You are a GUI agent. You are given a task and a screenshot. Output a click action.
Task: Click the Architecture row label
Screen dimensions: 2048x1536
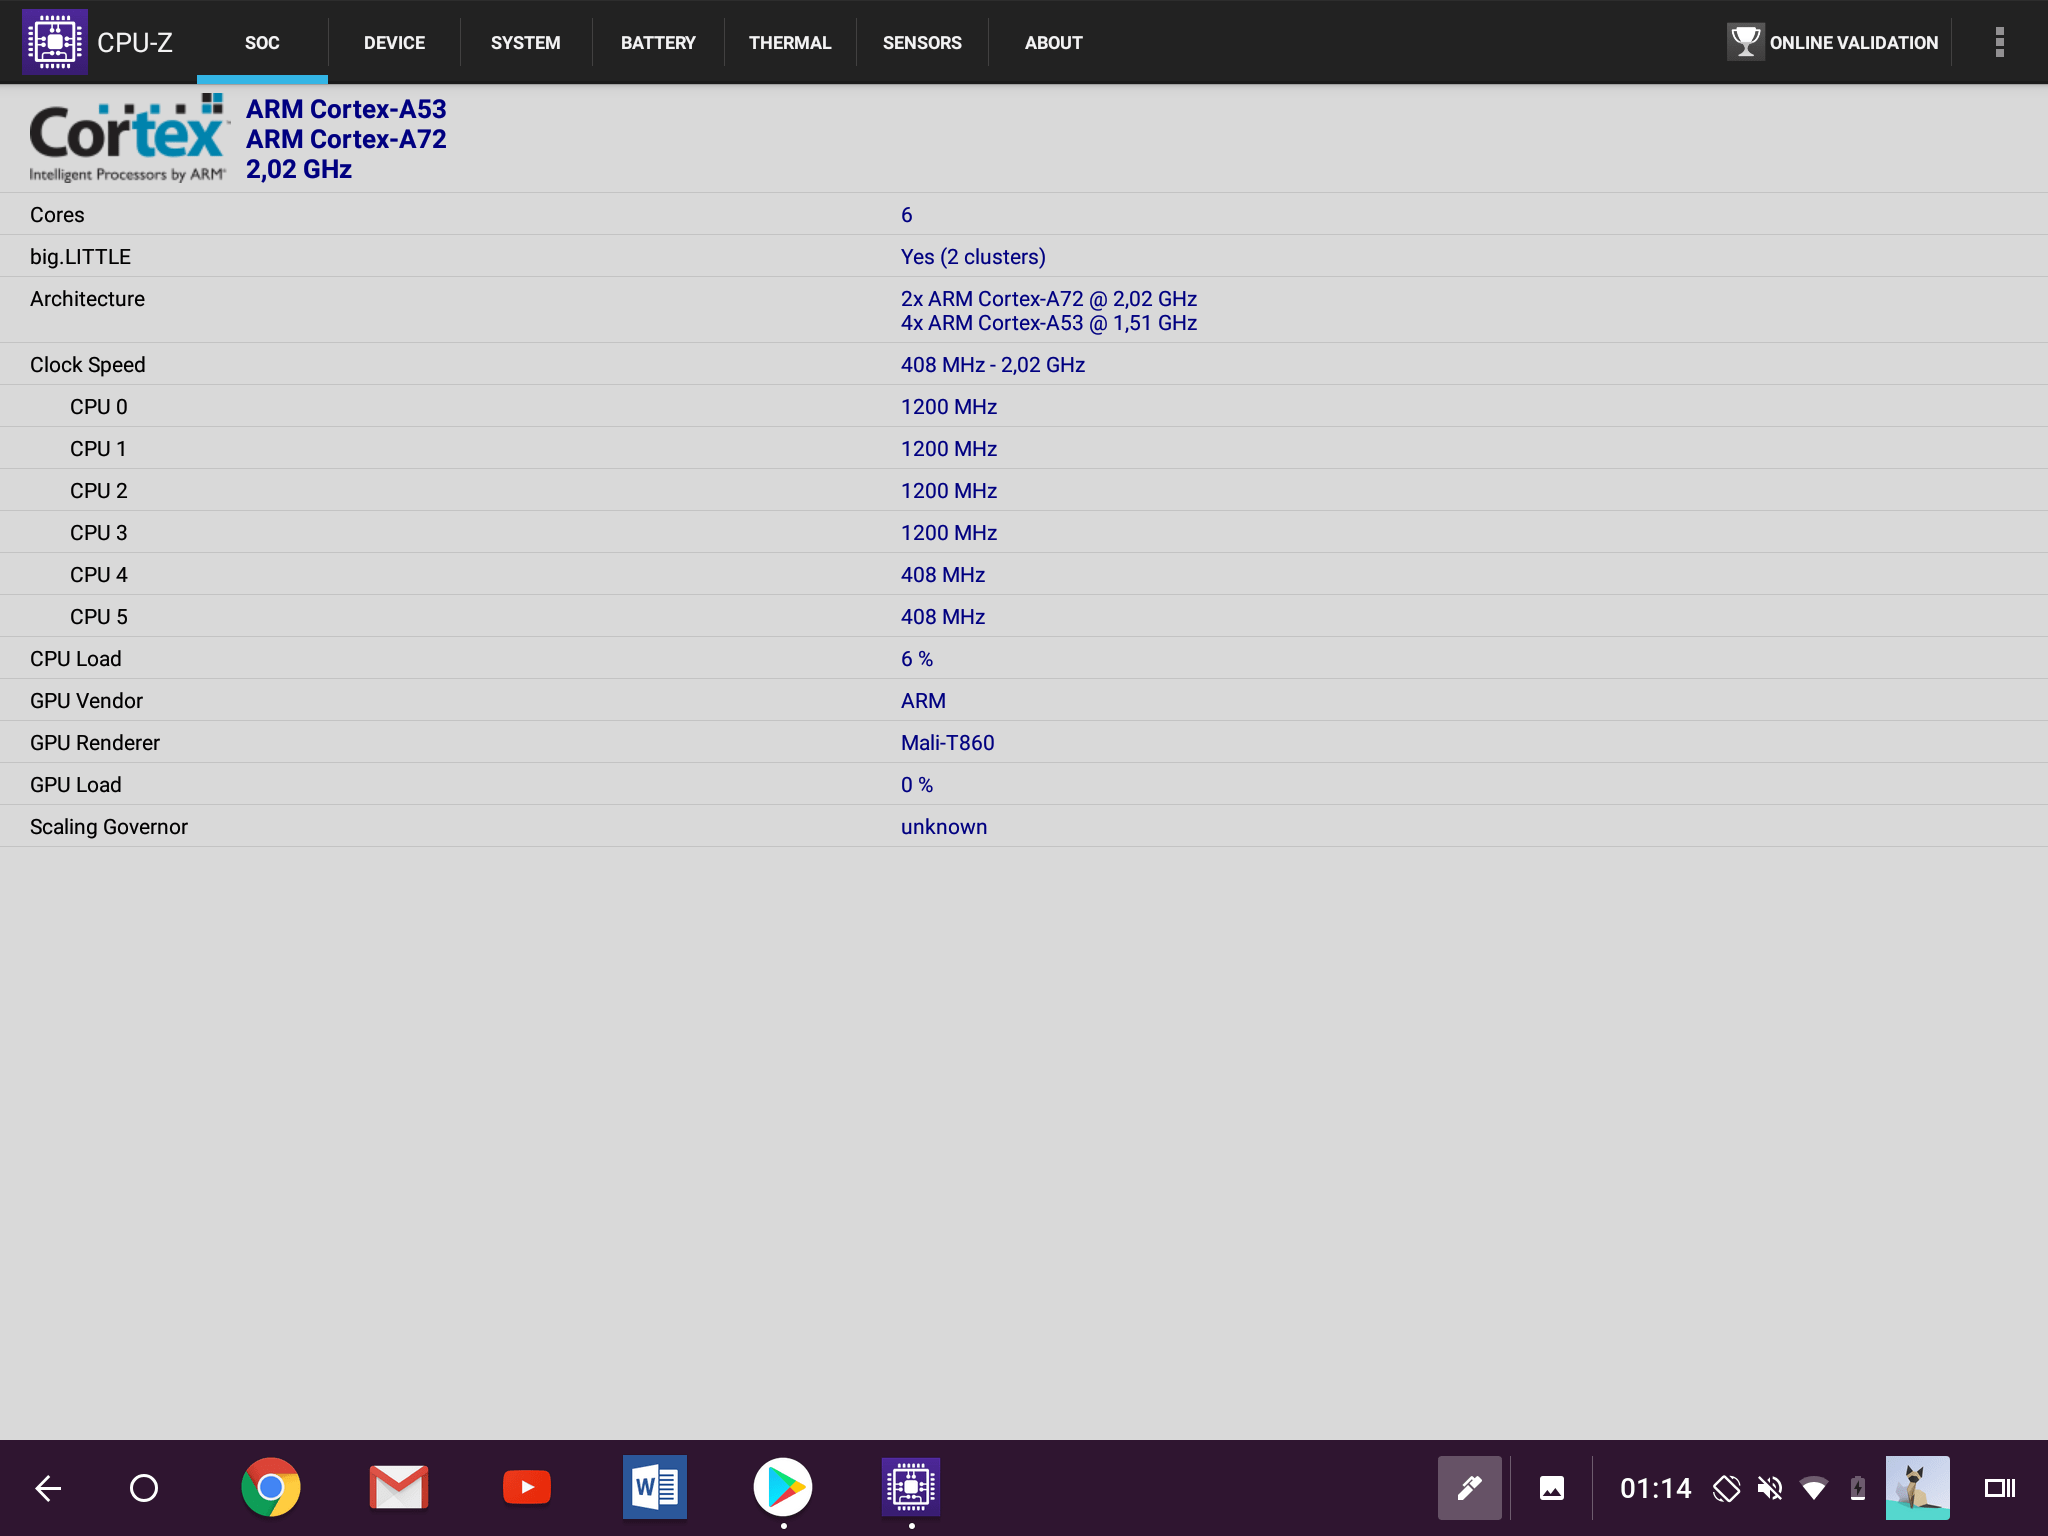point(87,299)
